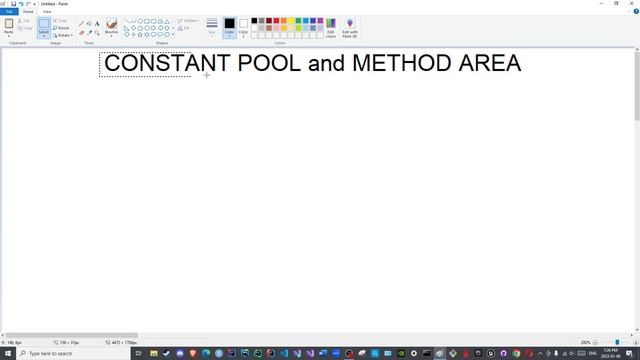The height and width of the screenshot is (360, 640).
Task: Expand the Rotate dropdown
Action: (63, 36)
